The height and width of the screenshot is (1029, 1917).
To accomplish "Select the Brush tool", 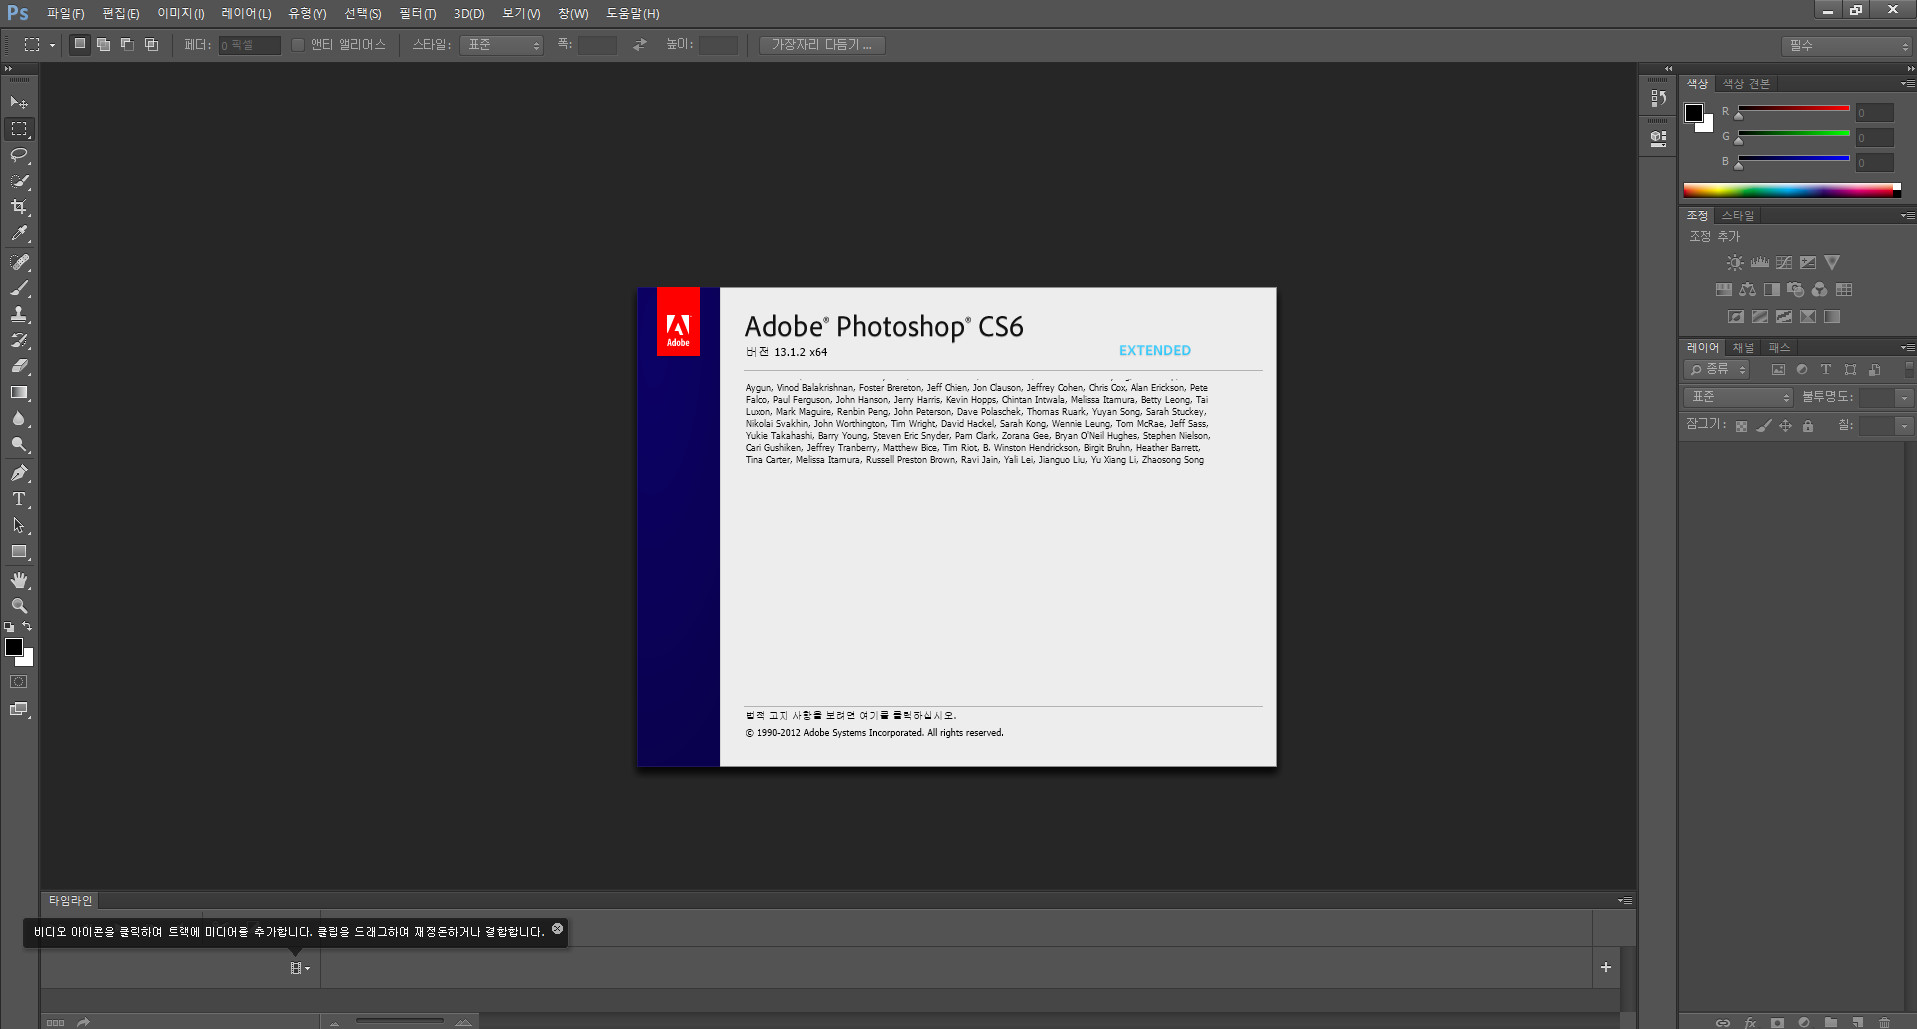I will (x=19, y=288).
